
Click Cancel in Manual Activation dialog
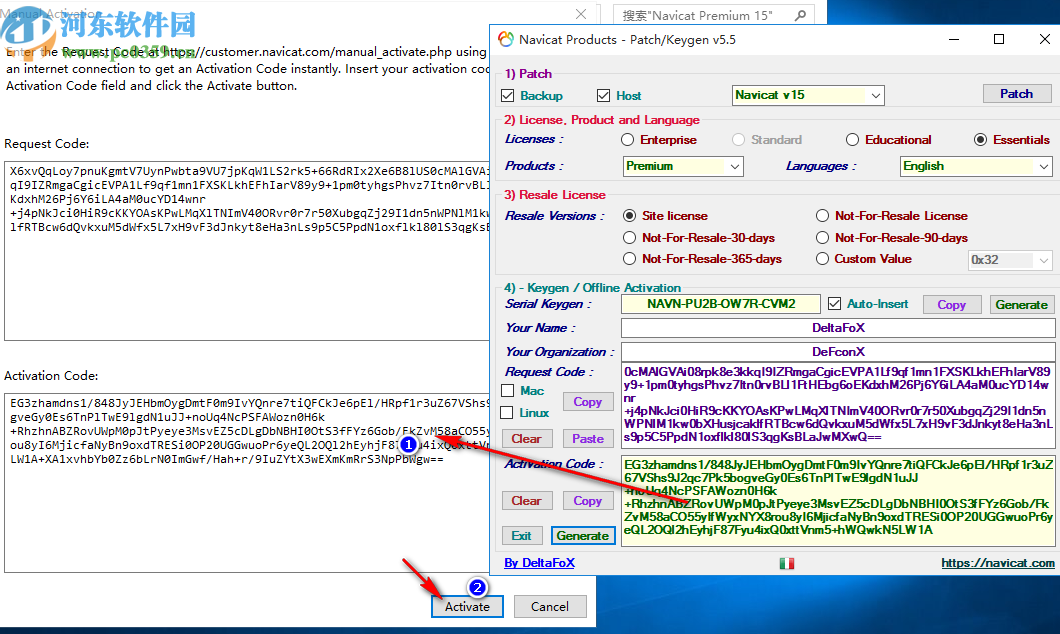[x=550, y=606]
